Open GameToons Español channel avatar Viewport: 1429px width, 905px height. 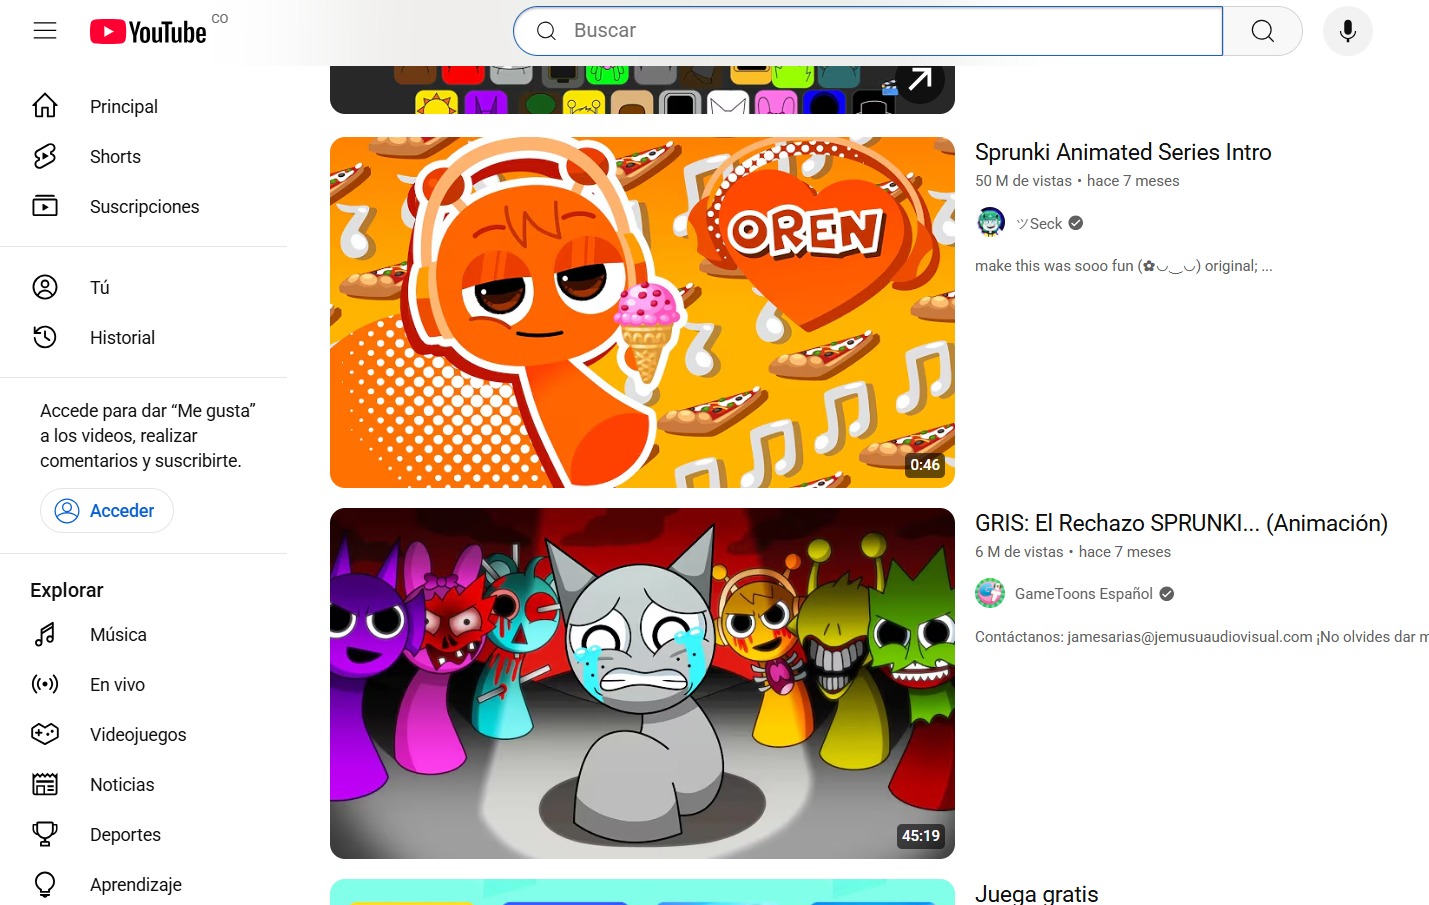991,593
